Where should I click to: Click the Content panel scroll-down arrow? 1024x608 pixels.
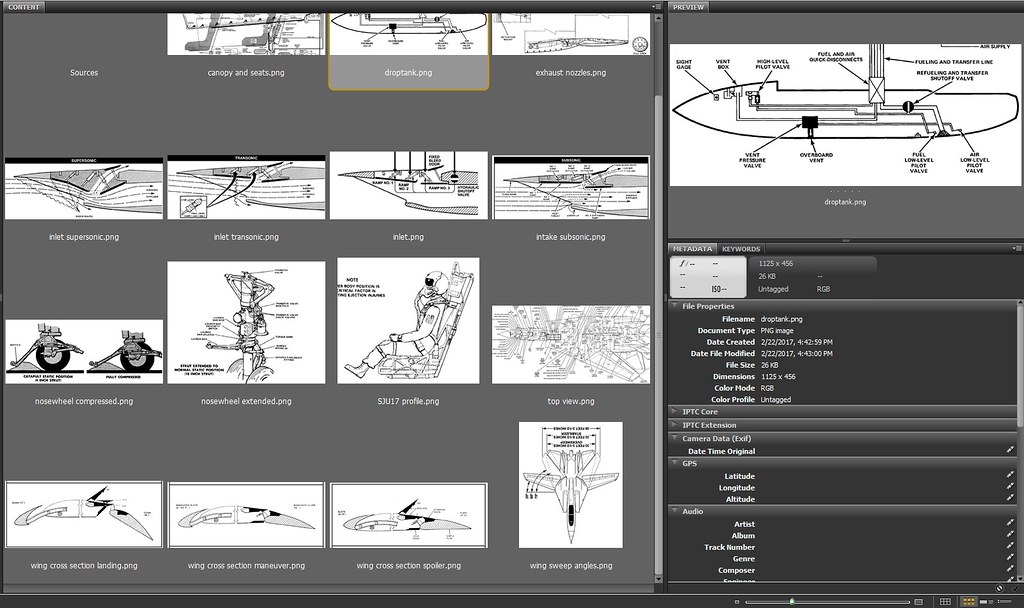[658, 579]
